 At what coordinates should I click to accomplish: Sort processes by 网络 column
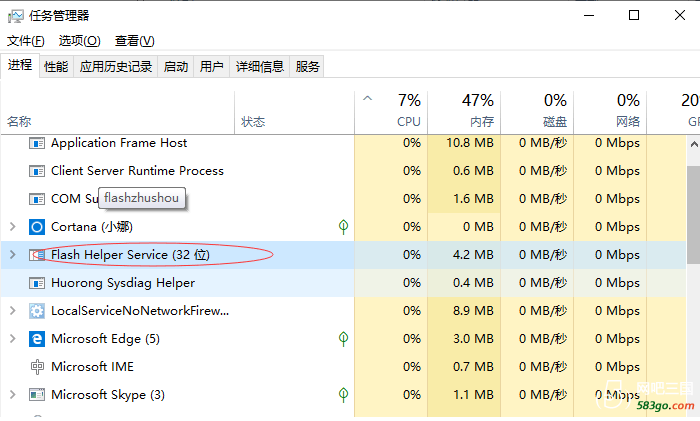pos(610,113)
